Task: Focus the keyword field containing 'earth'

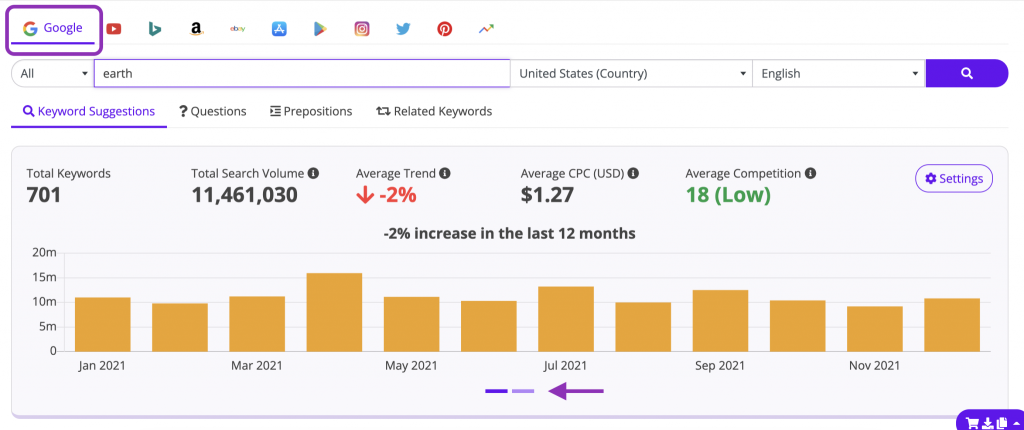Action: coord(302,73)
